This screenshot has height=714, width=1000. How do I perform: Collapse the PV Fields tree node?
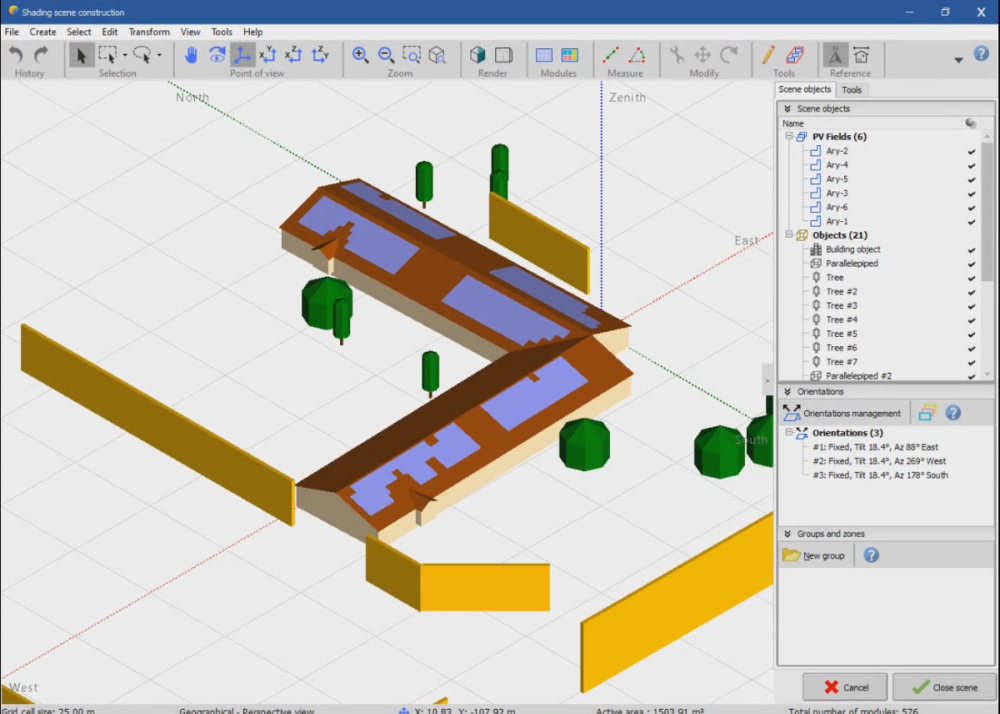pos(788,137)
